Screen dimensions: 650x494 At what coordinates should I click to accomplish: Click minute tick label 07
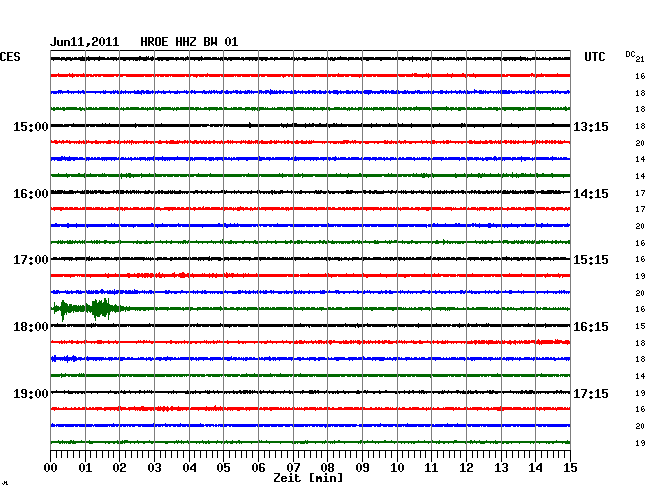click(293, 467)
